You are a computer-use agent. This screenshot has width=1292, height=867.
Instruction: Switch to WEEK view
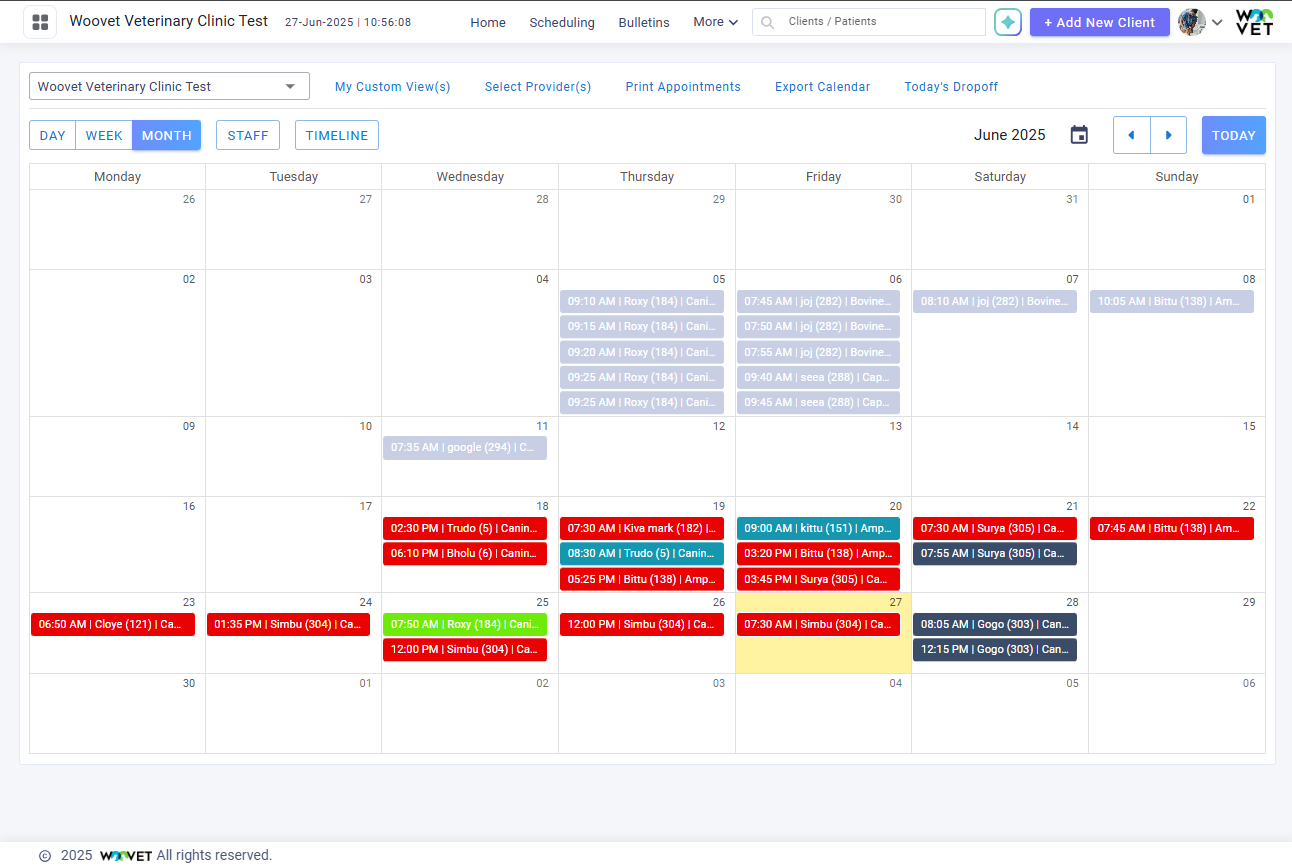pos(104,134)
